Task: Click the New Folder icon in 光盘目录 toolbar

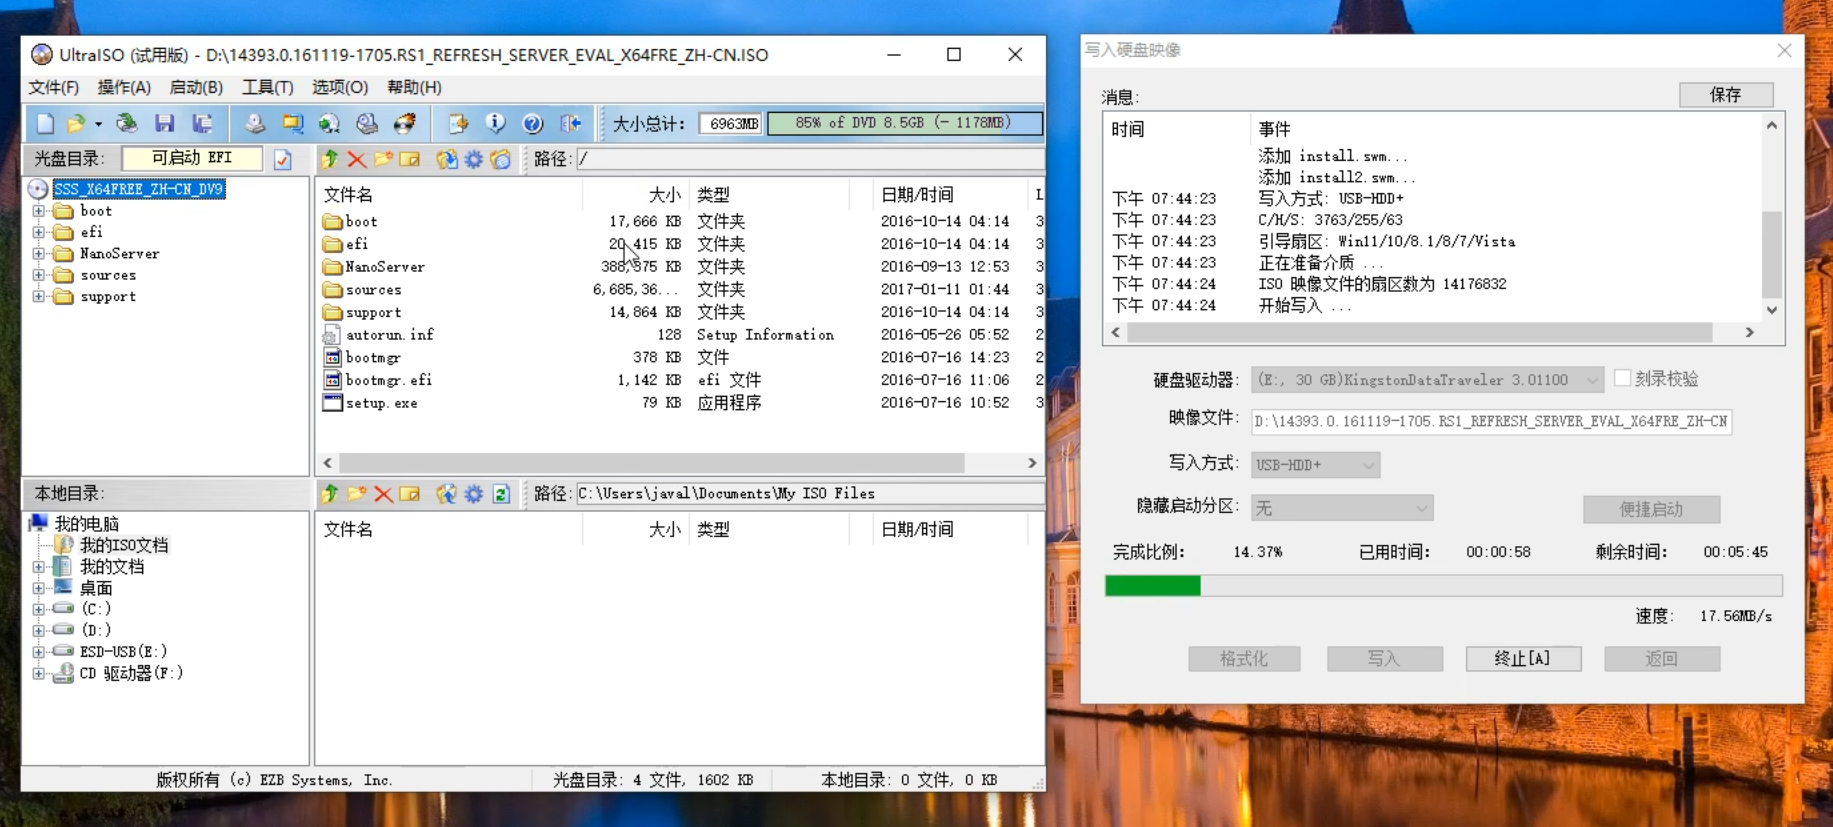Action: 383,159
